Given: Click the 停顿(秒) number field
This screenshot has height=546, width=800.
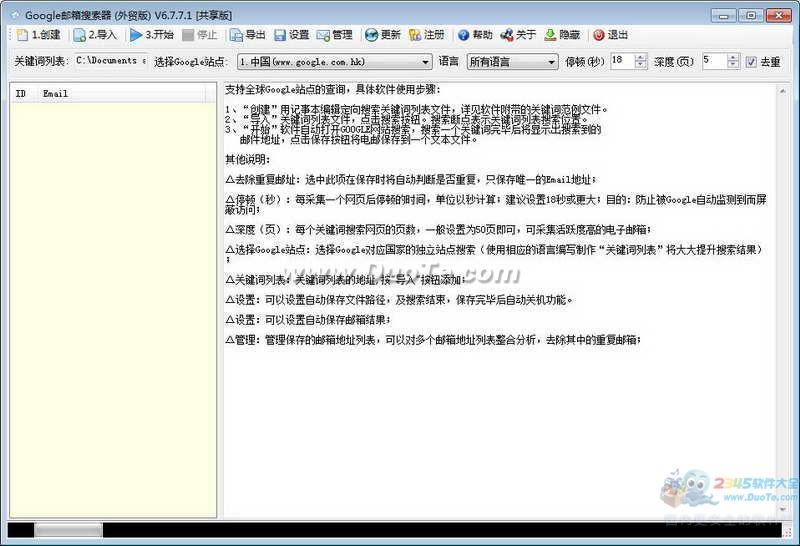Looking at the screenshot, I should click(x=622, y=62).
